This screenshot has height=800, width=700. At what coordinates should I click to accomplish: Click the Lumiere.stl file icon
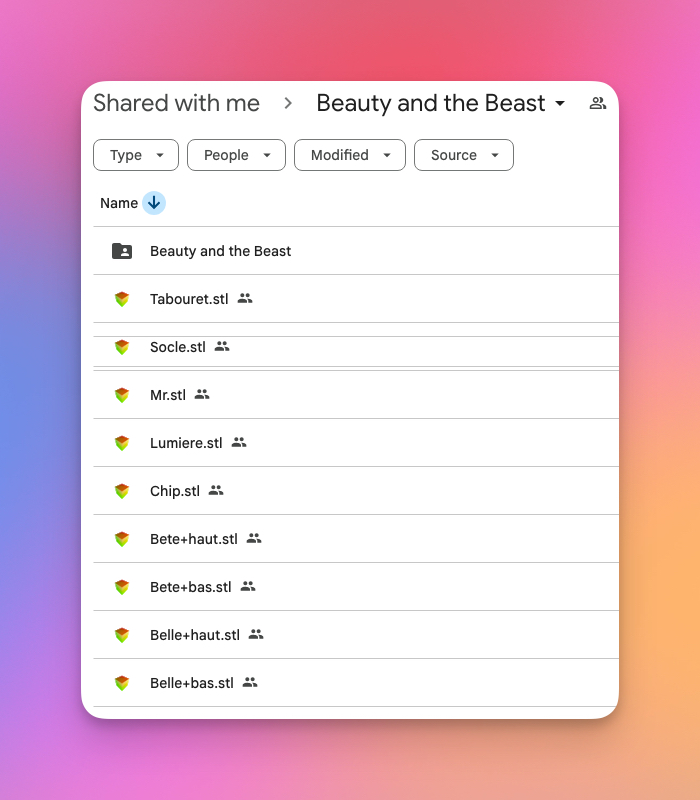(122, 443)
